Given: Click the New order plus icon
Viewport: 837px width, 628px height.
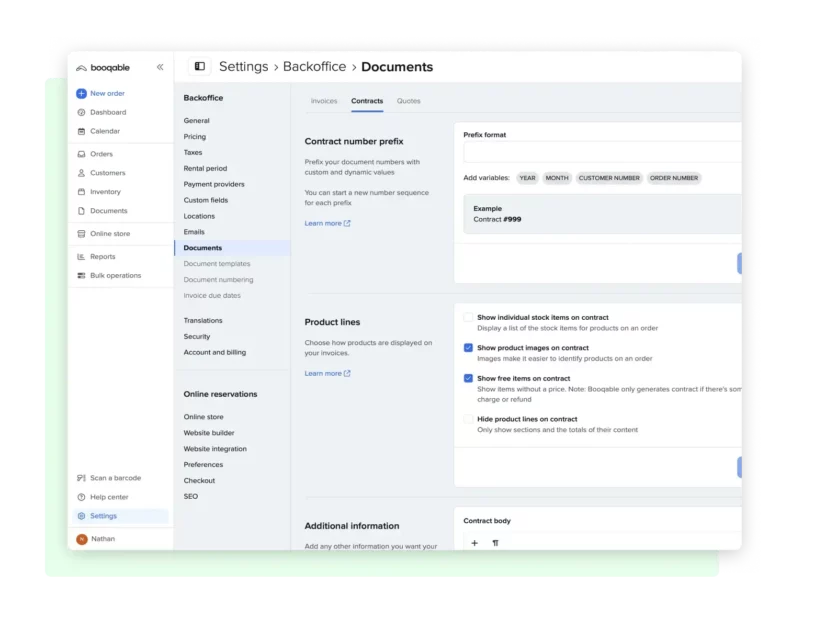Looking at the screenshot, I should click(x=81, y=93).
